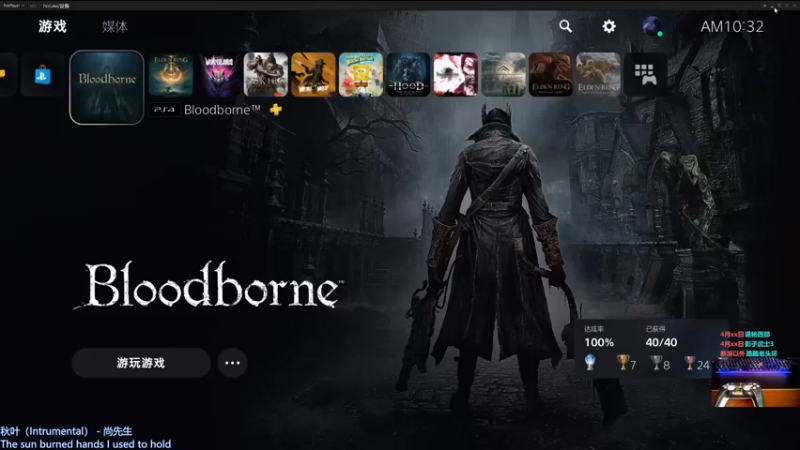Open the PotPlayer menu in title bar
The image size is (800, 450).
tap(13, 6)
